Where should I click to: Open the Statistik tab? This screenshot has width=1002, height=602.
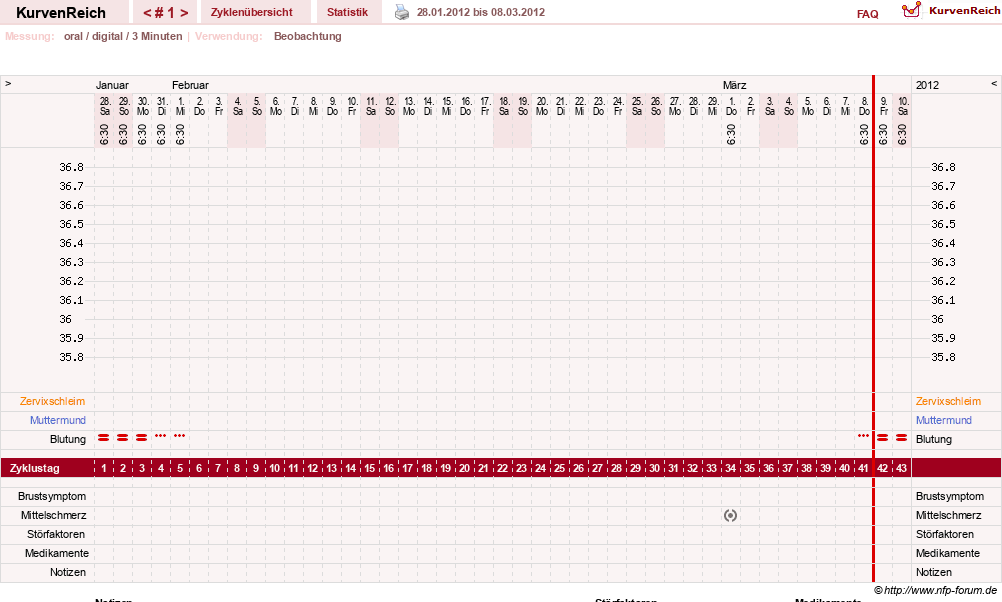(x=347, y=12)
